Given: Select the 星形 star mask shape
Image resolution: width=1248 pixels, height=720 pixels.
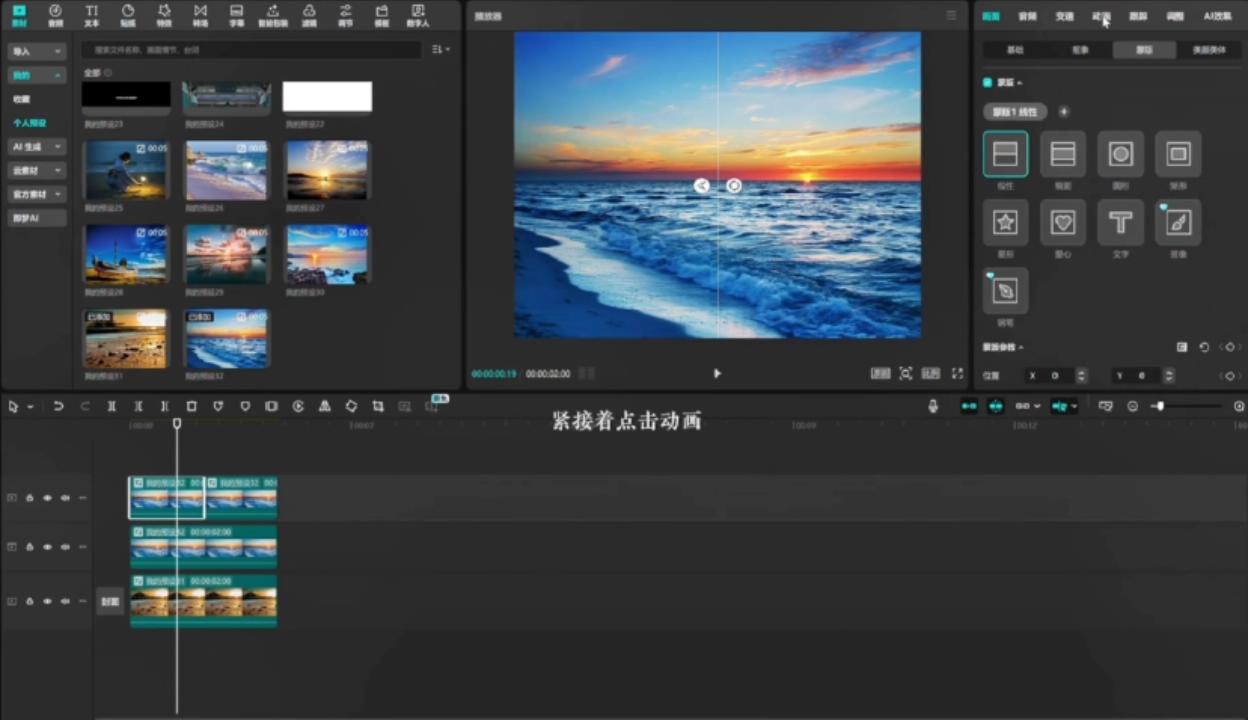Looking at the screenshot, I should pos(1005,222).
